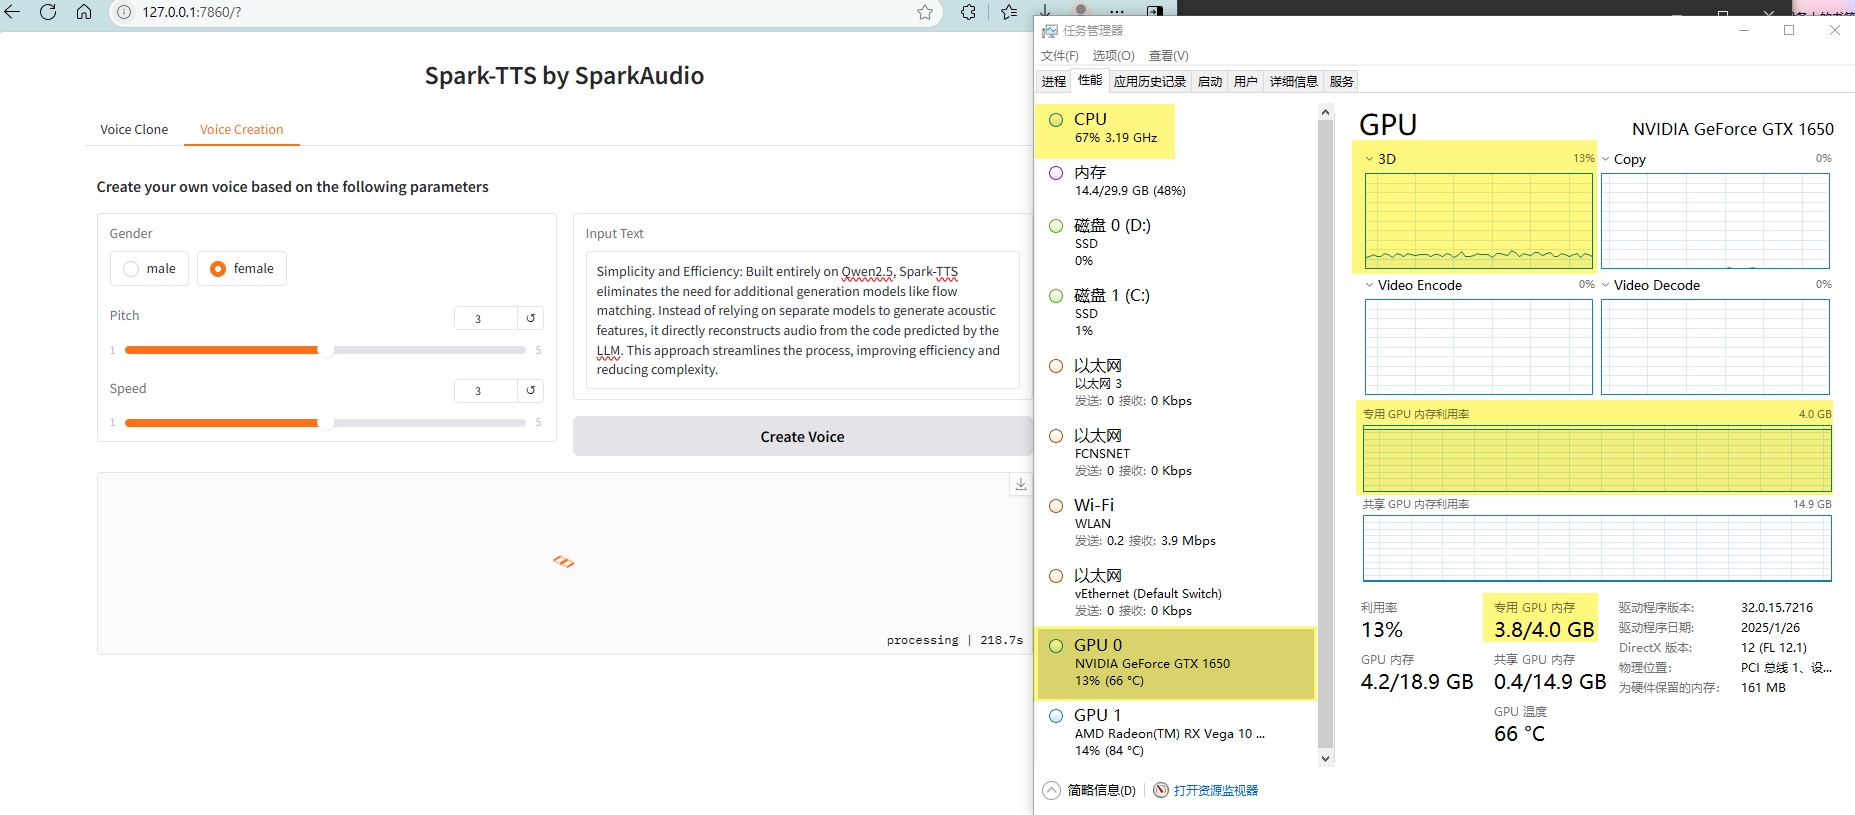The width and height of the screenshot is (1855, 815).
Task: Switch to the Voice Clone tab
Action: click(x=134, y=129)
